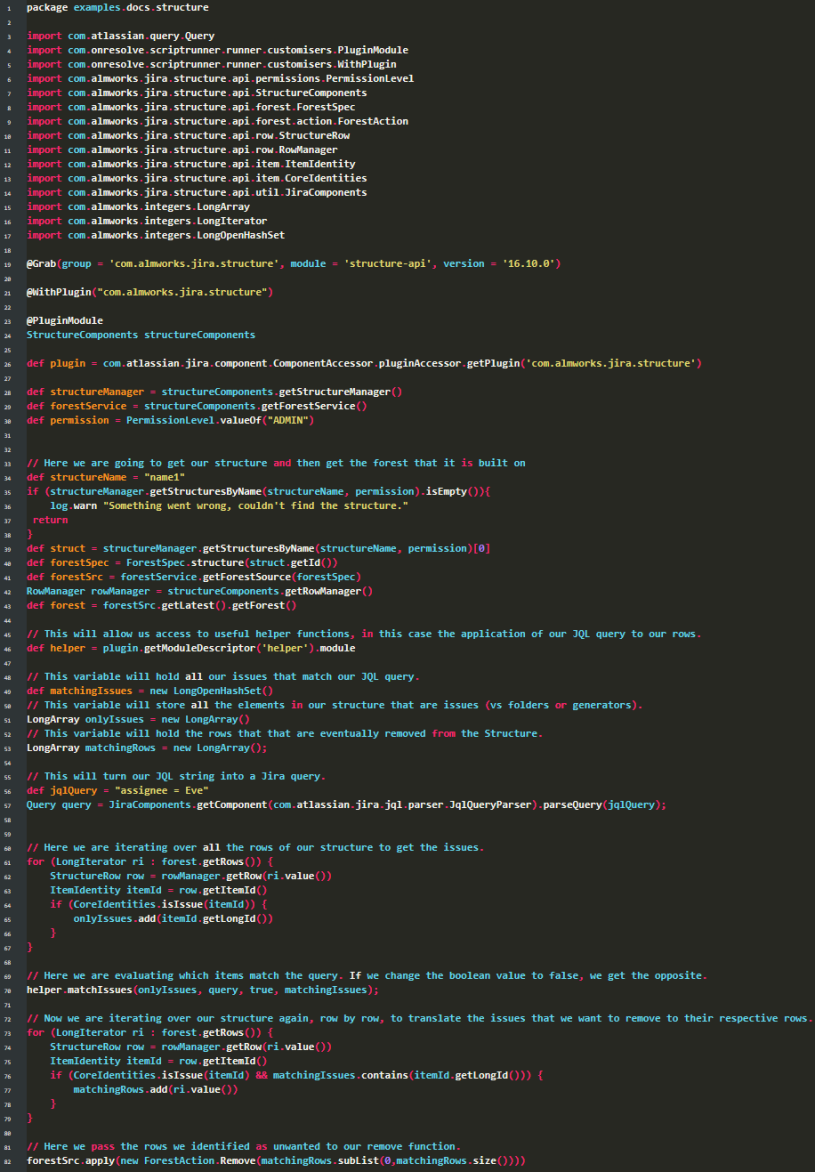This screenshot has height=1172, width=815.
Task: Select the line def structureName = "name1"
Action: tap(106, 477)
